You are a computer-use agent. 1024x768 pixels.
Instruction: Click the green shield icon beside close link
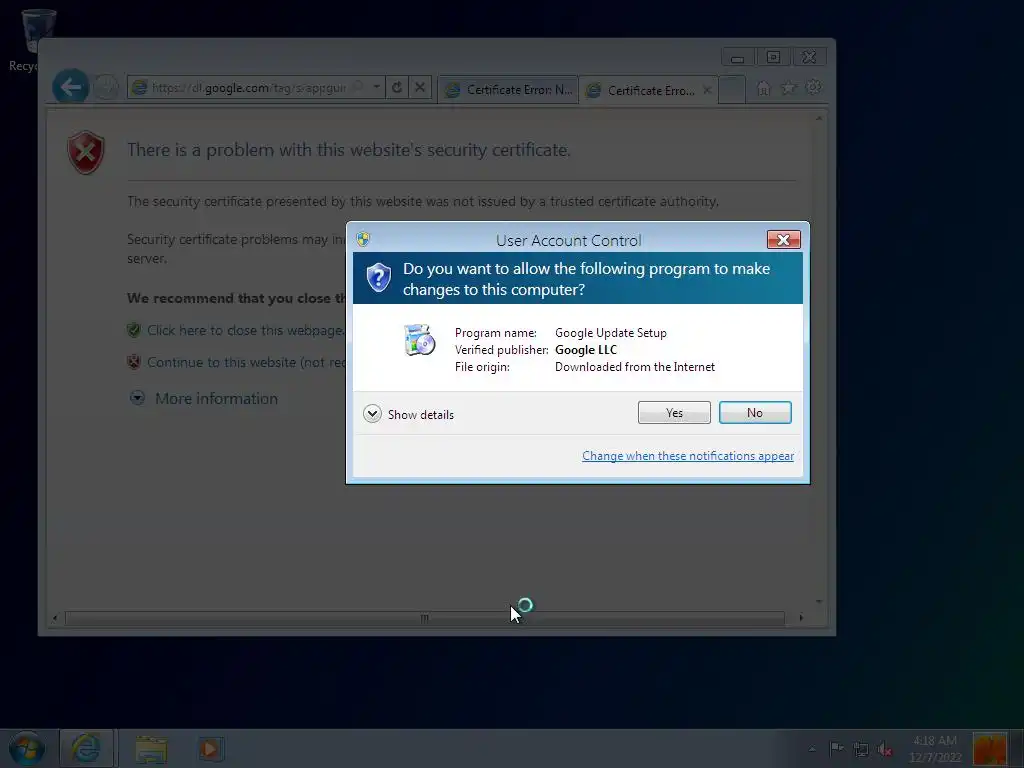coord(134,330)
